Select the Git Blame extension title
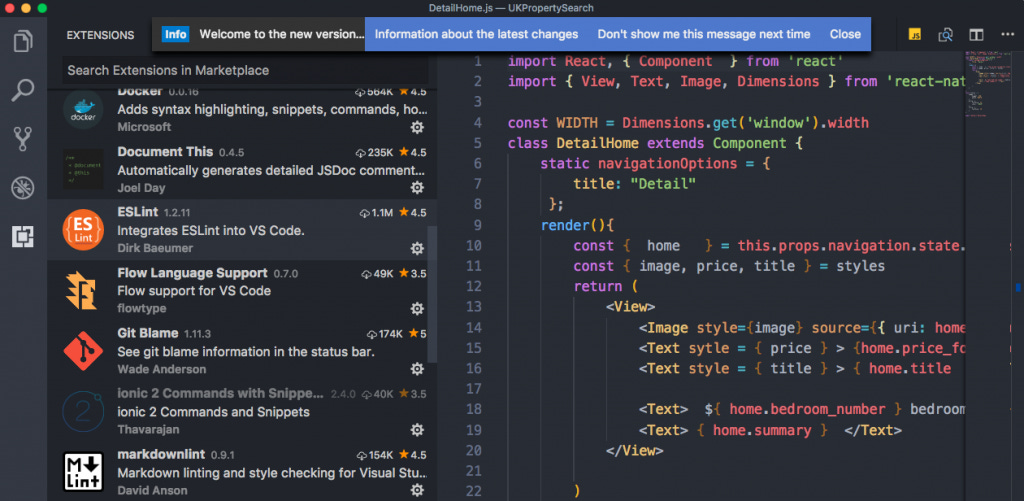Viewport: 1024px width, 501px height. [148, 333]
